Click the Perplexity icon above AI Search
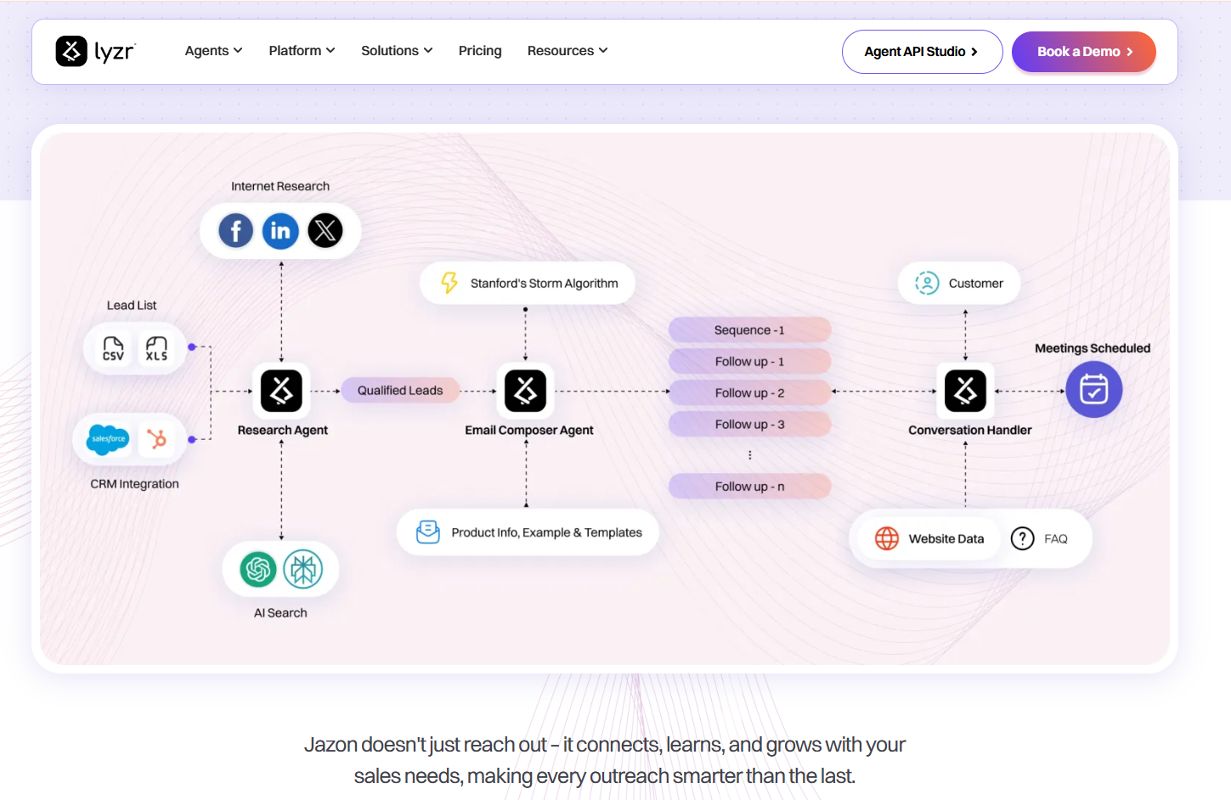 302,570
